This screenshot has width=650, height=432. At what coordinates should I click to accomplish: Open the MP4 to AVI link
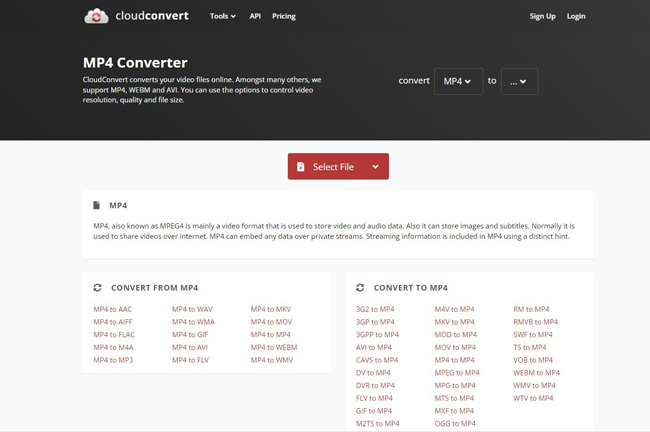(x=190, y=347)
